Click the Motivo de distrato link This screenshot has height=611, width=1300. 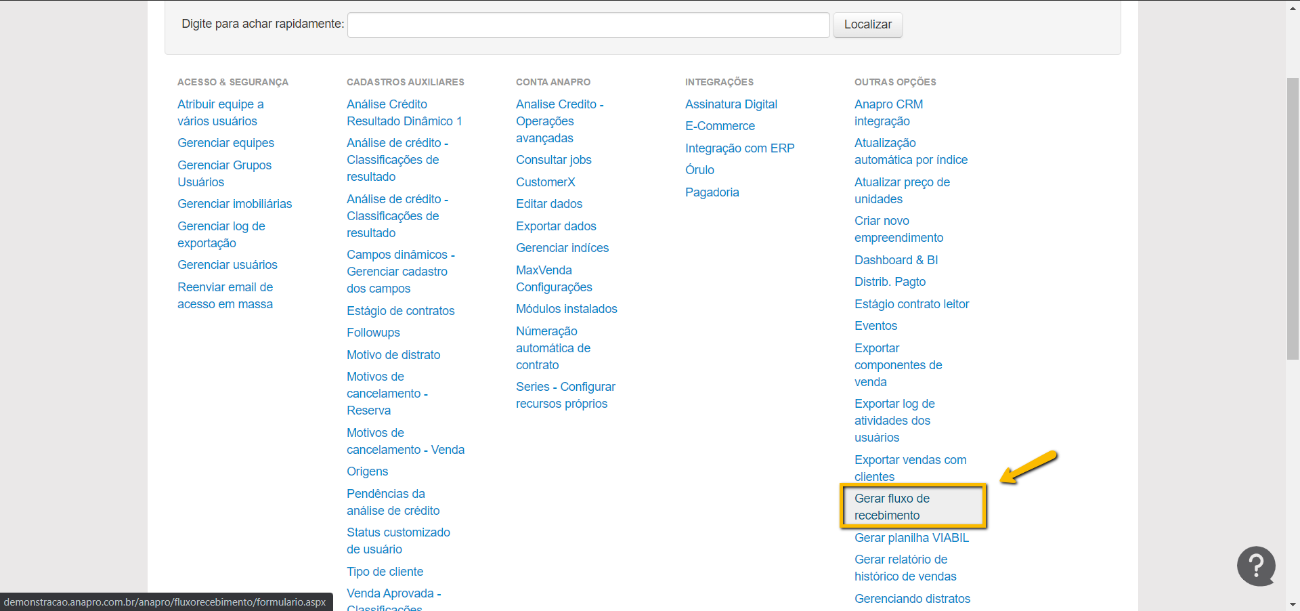point(393,355)
